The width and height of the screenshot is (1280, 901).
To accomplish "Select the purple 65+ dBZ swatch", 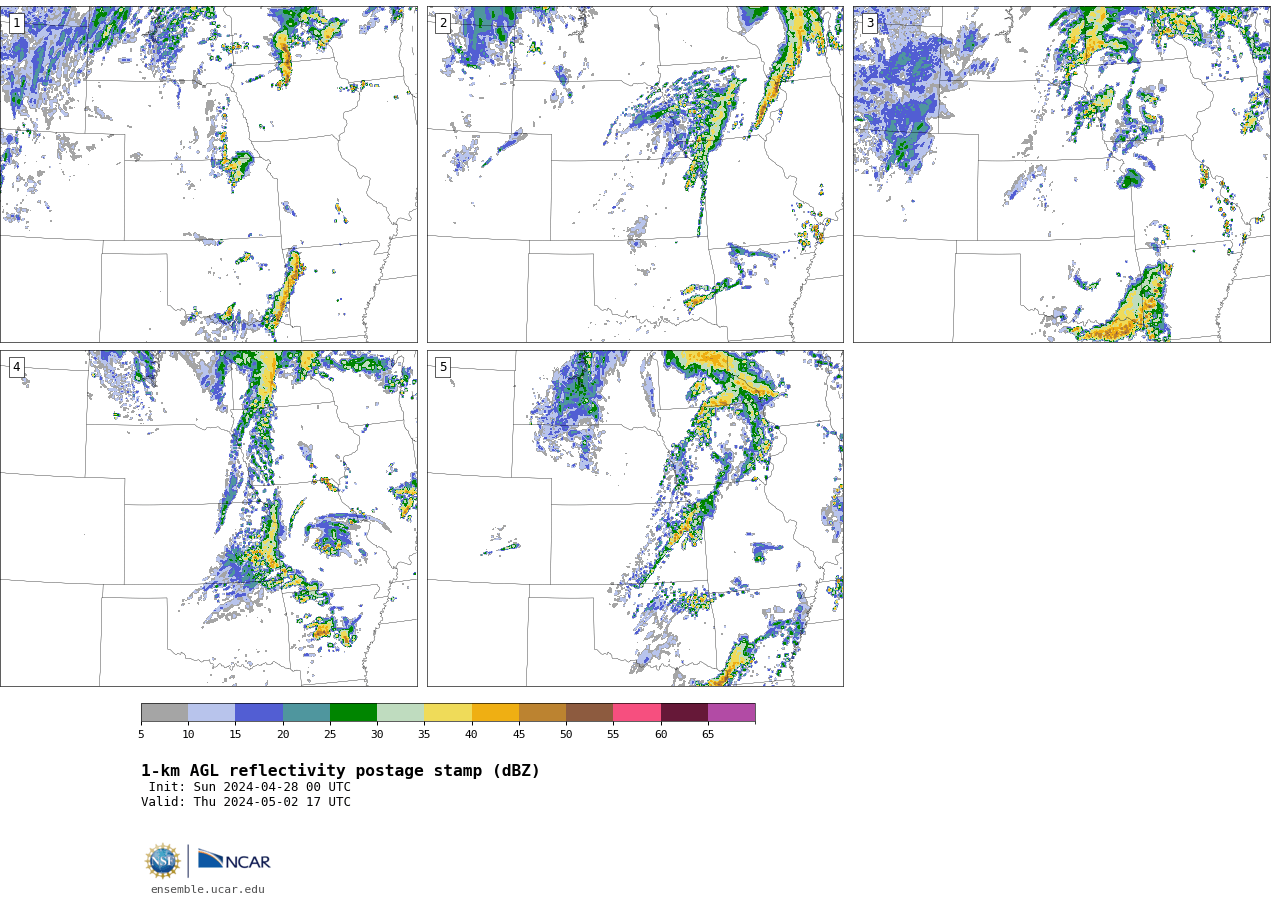I will 731,712.
